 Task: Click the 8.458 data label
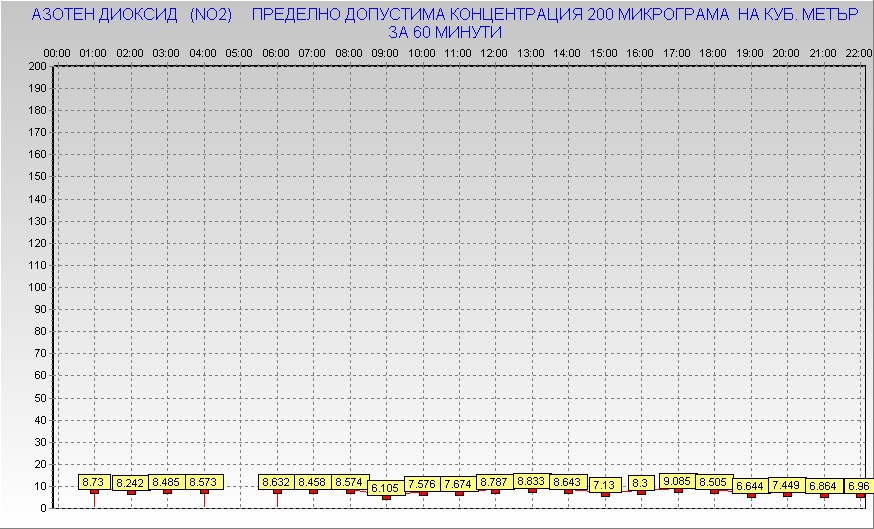[313, 482]
